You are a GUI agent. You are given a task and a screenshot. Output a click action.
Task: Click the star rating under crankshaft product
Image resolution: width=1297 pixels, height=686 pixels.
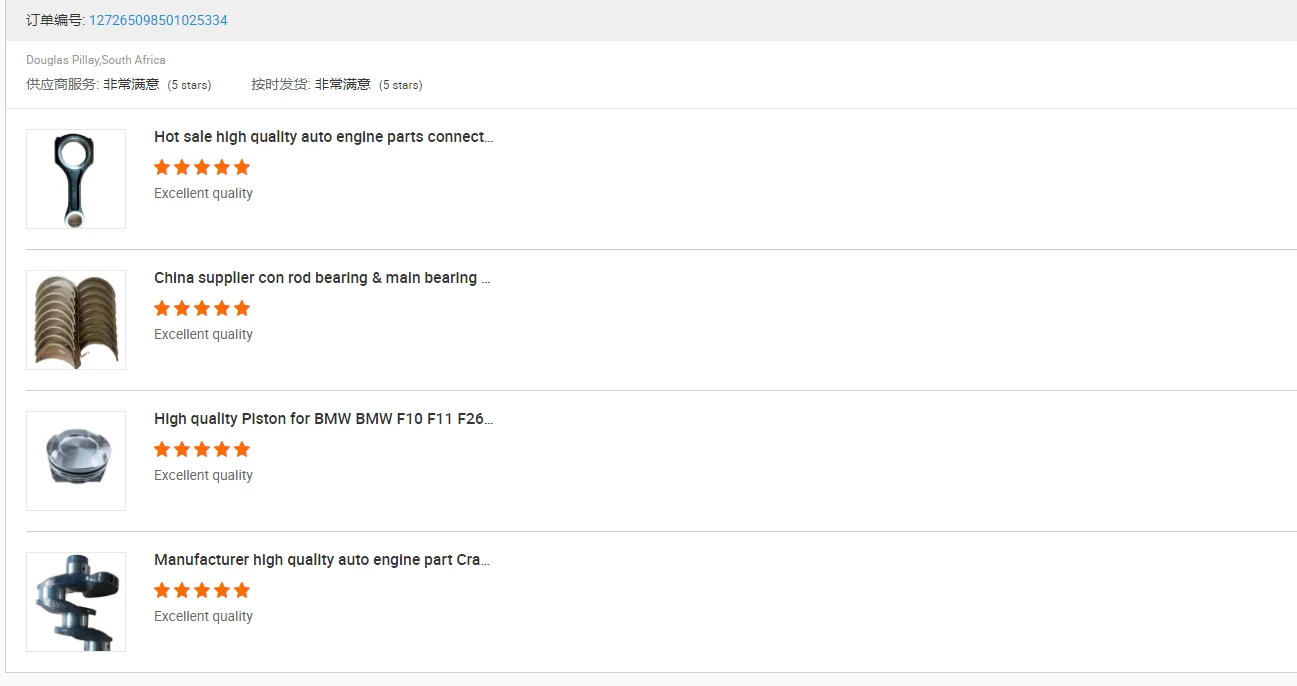(202, 590)
